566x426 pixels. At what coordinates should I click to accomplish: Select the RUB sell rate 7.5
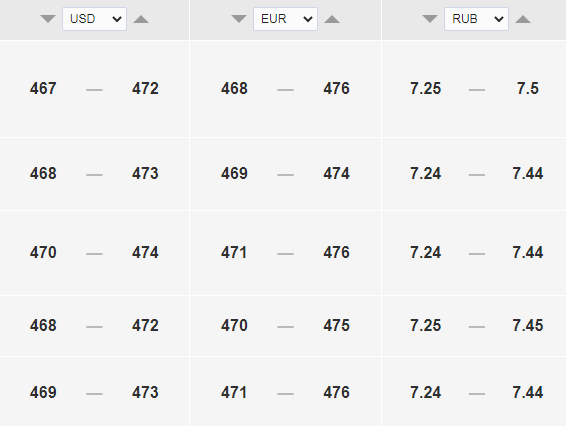pyautogui.click(x=528, y=88)
